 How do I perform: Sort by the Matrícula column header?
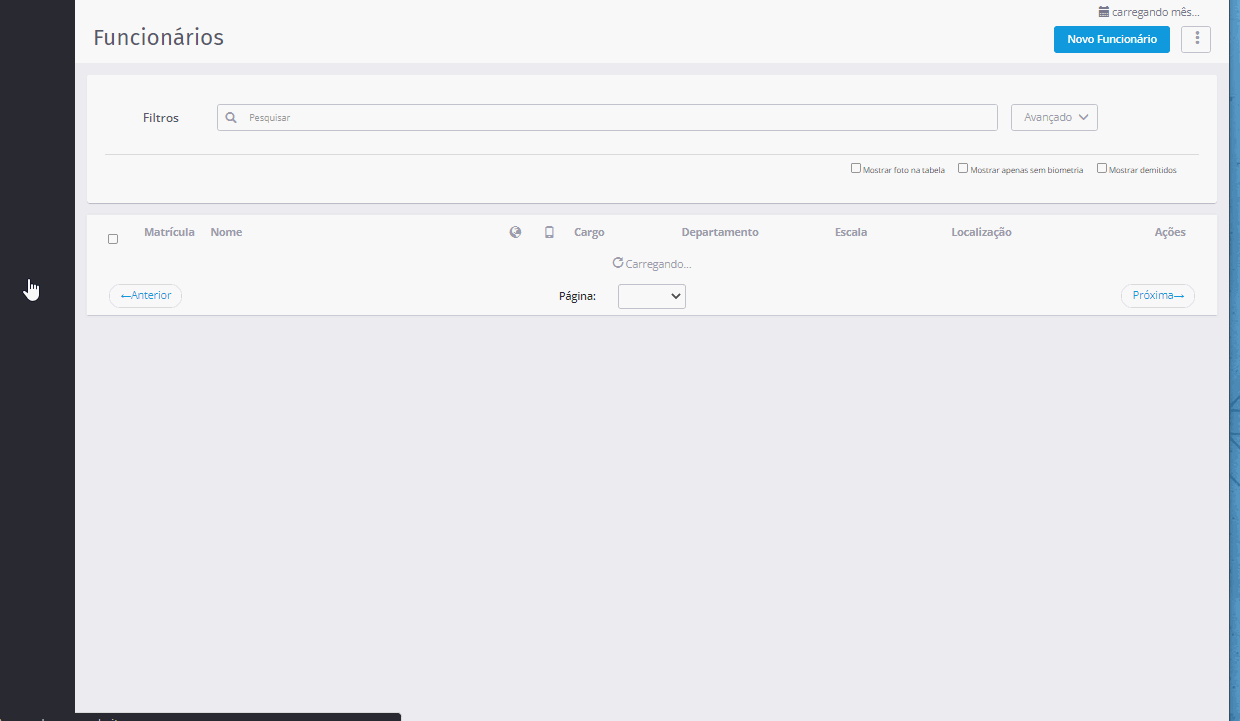click(x=169, y=232)
